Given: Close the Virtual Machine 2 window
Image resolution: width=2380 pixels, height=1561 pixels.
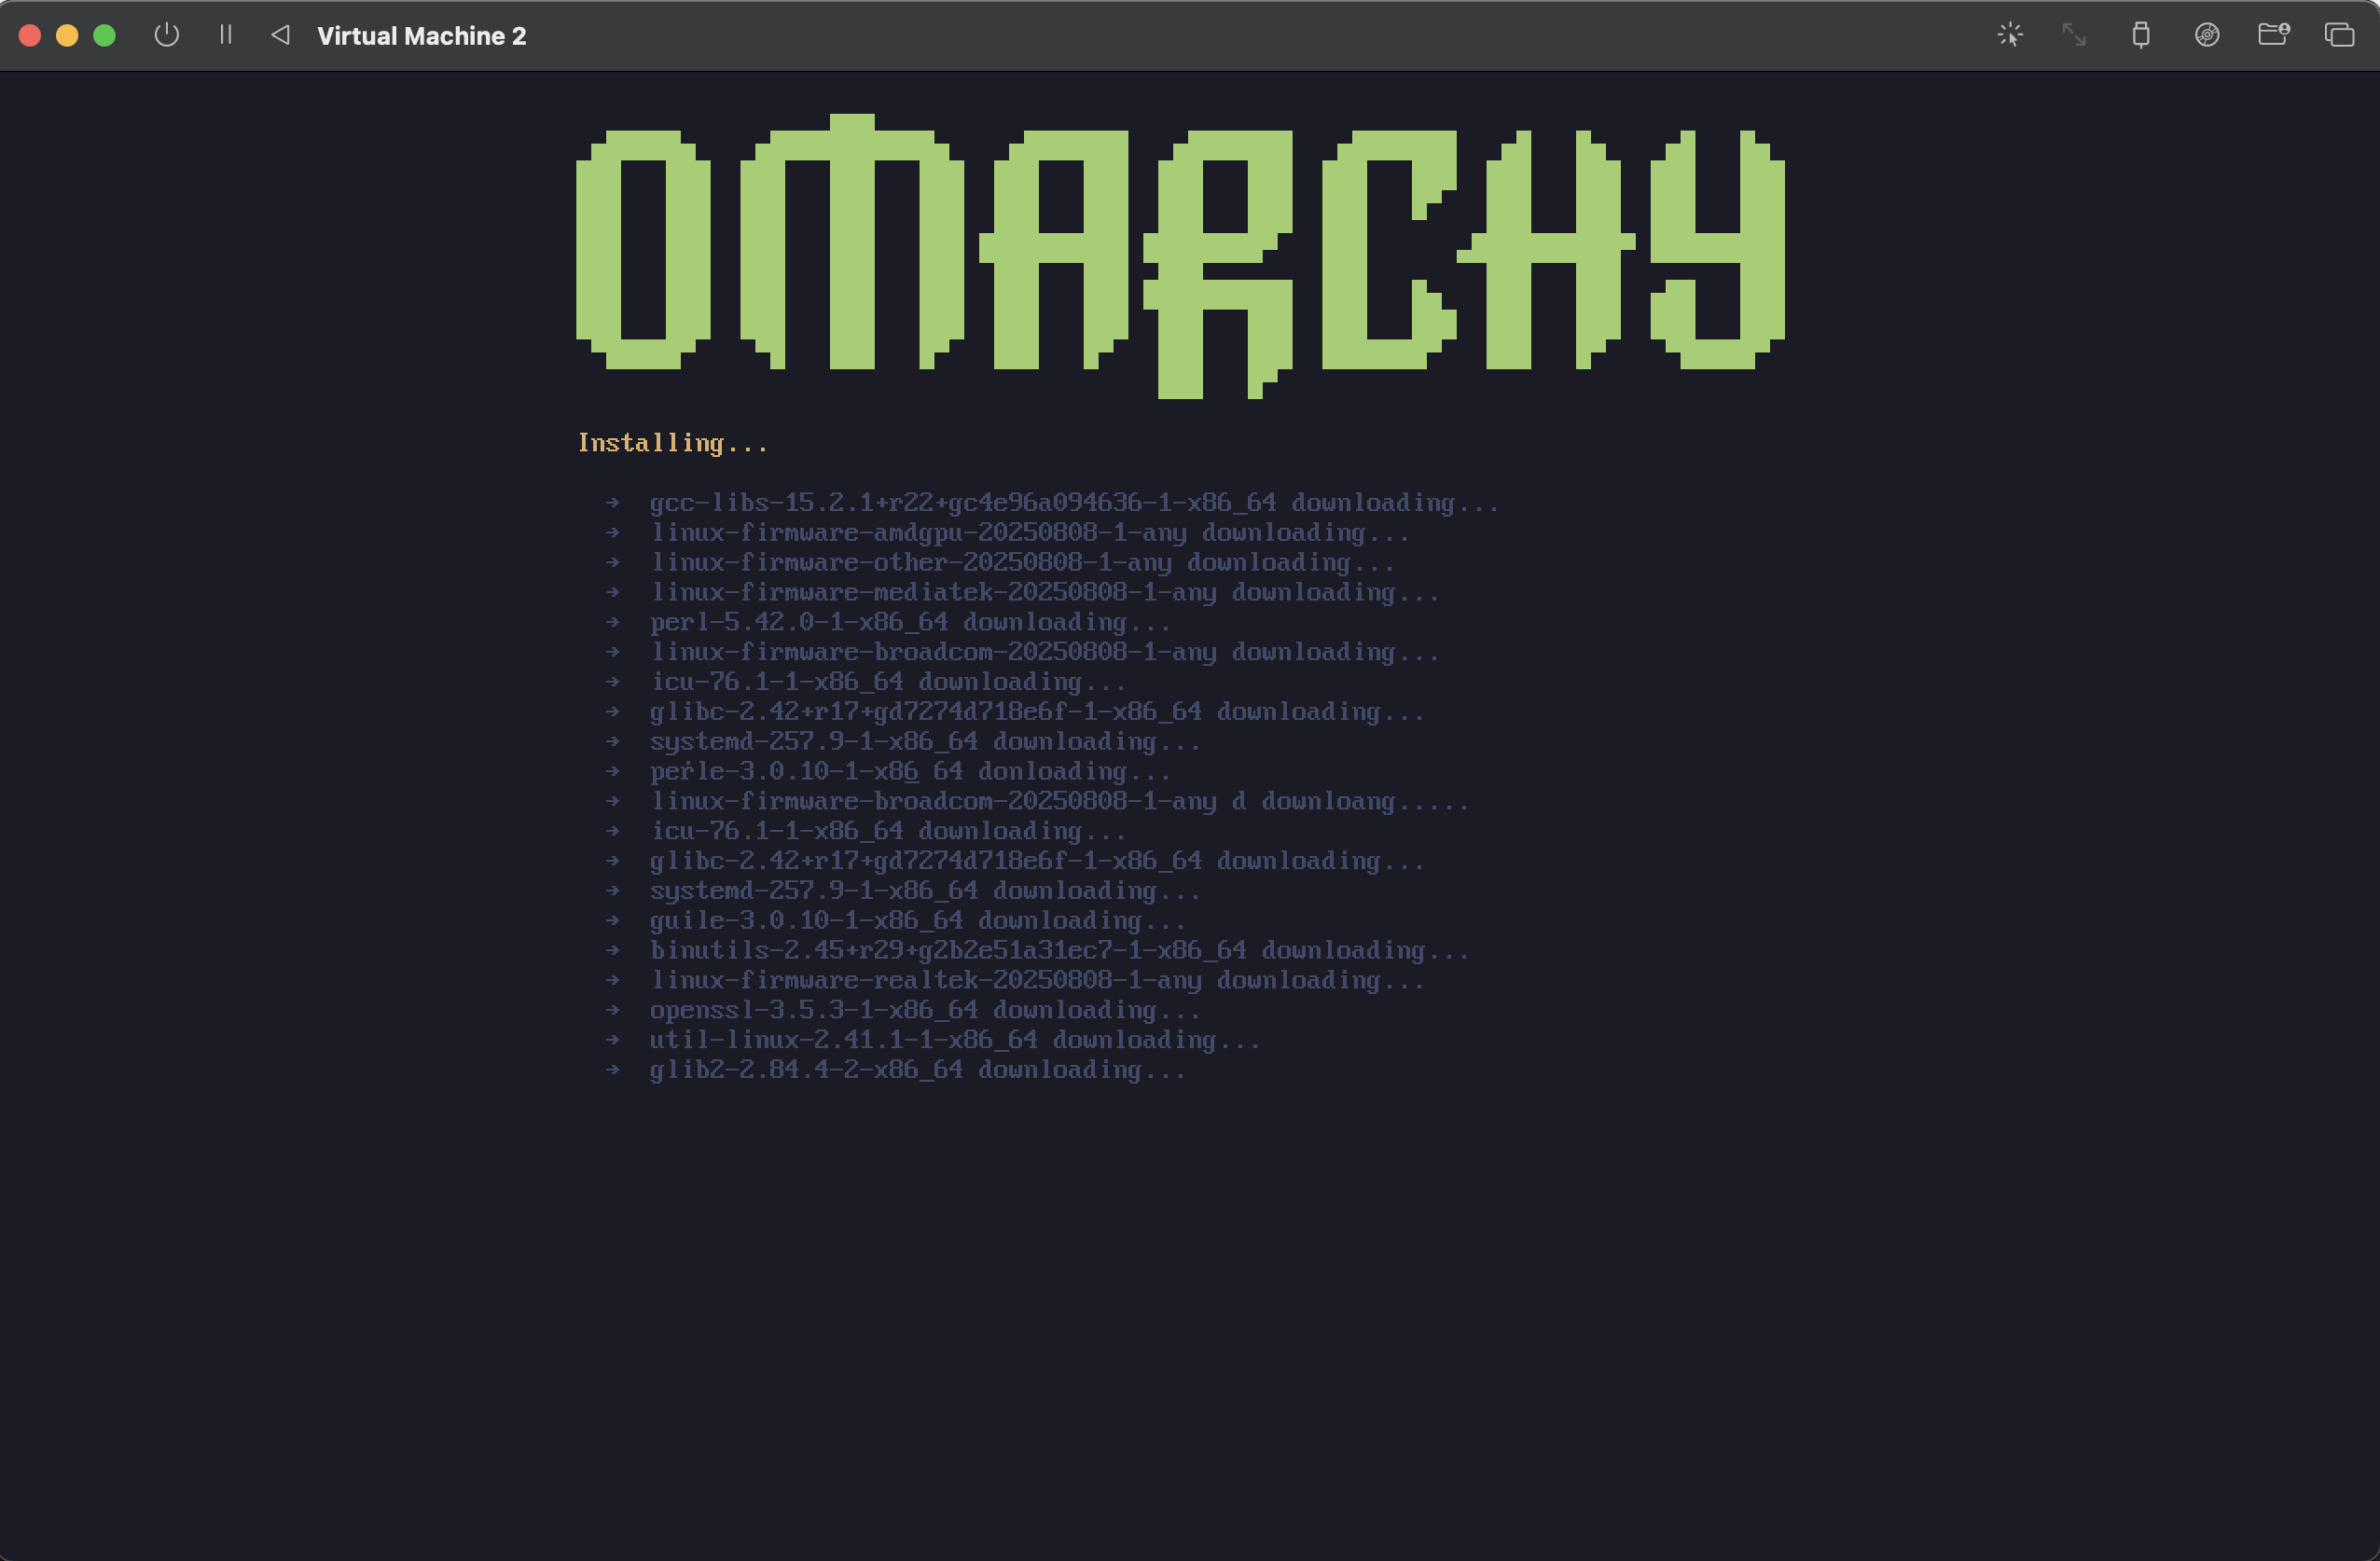Looking at the screenshot, I should (30, 35).
